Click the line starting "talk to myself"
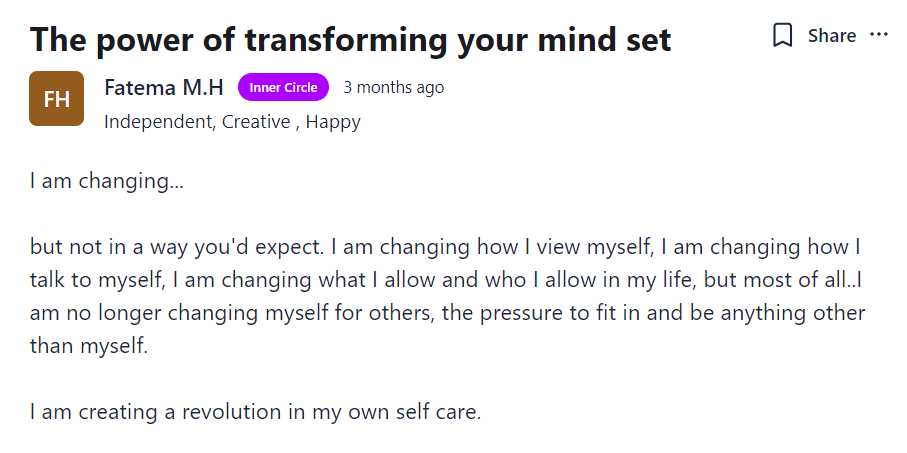The image size is (907, 453). pyautogui.click(x=445, y=280)
